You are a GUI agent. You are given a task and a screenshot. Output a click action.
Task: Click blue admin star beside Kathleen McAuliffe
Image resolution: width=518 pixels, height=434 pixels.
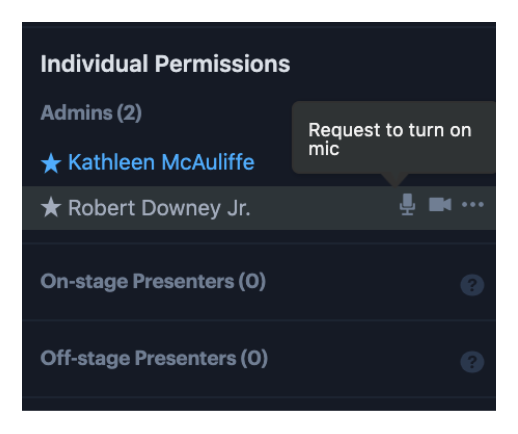coord(51,163)
